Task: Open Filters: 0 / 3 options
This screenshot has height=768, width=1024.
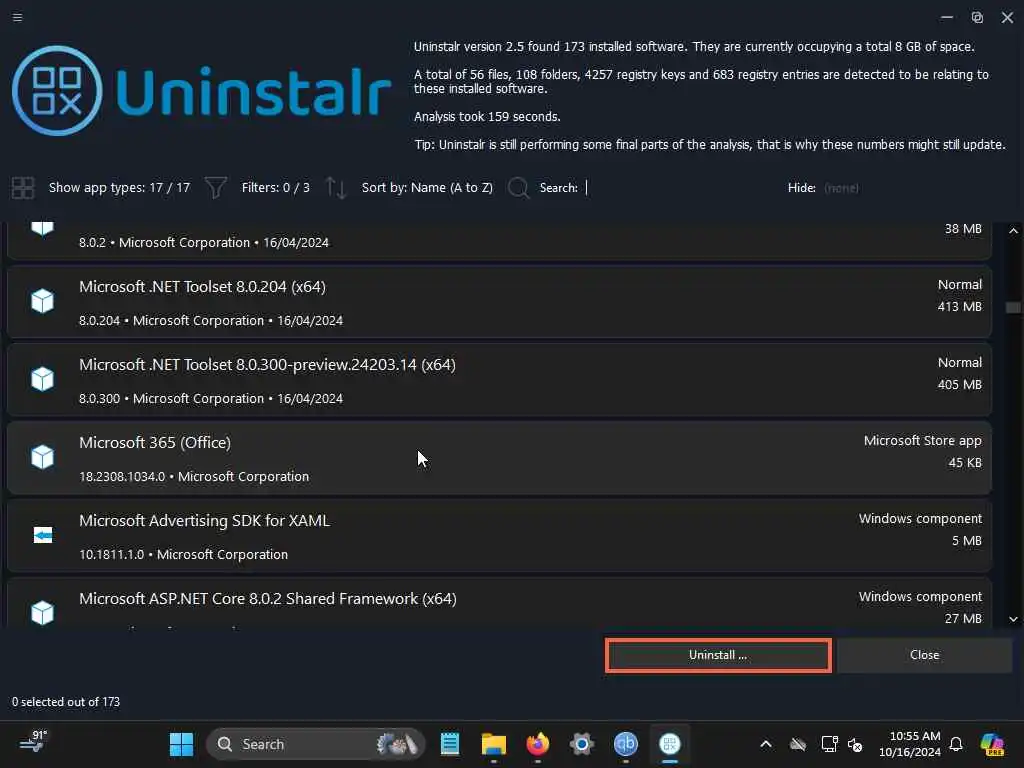Action: [275, 188]
